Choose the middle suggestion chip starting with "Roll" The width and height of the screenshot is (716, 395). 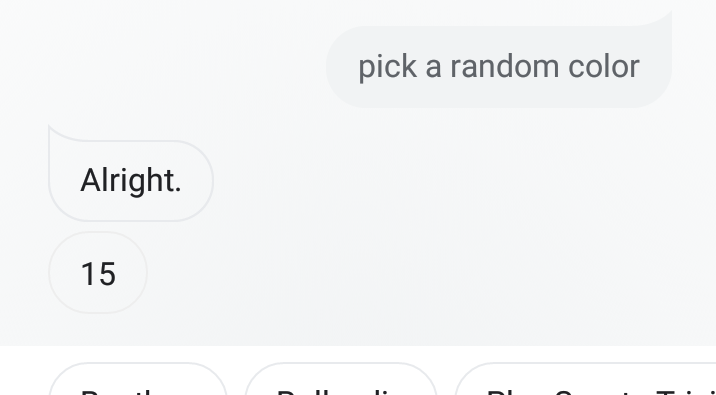[x=342, y=380]
